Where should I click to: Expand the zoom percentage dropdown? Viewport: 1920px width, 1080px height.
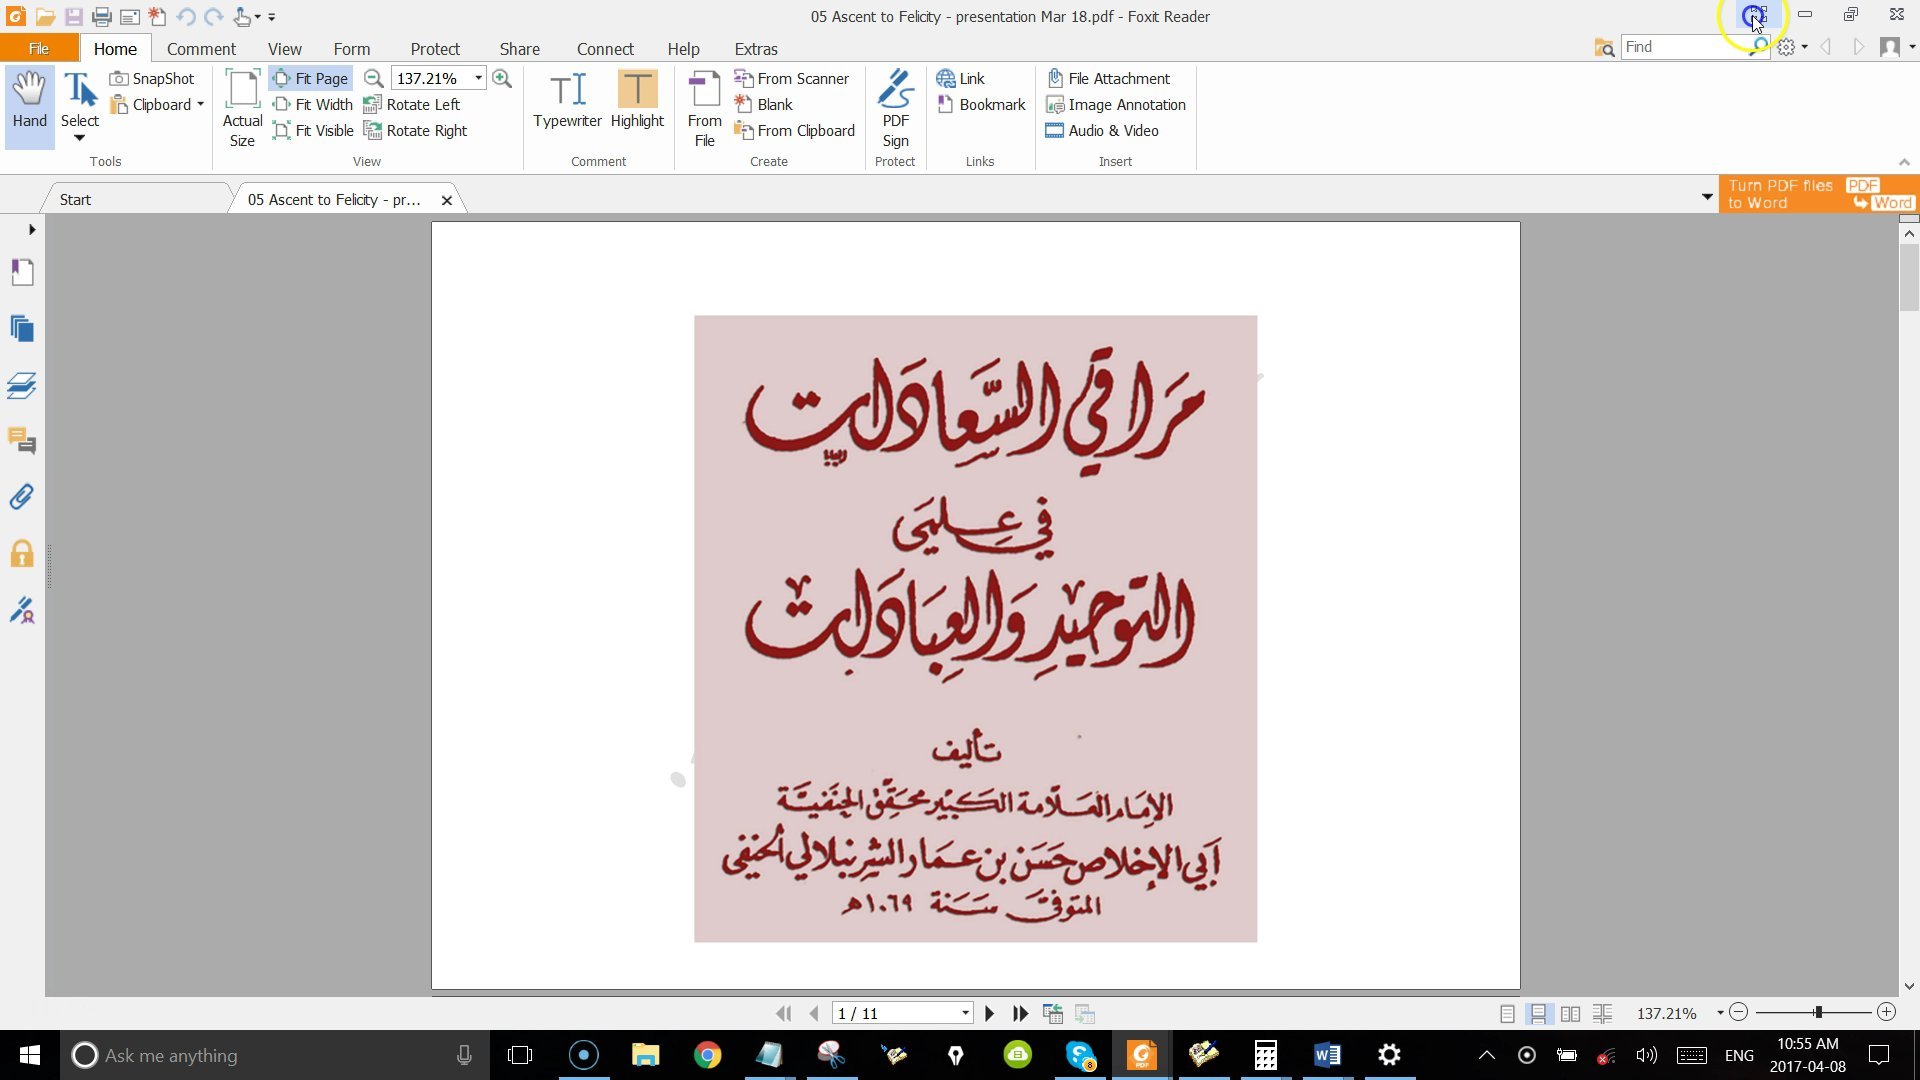pos(479,79)
